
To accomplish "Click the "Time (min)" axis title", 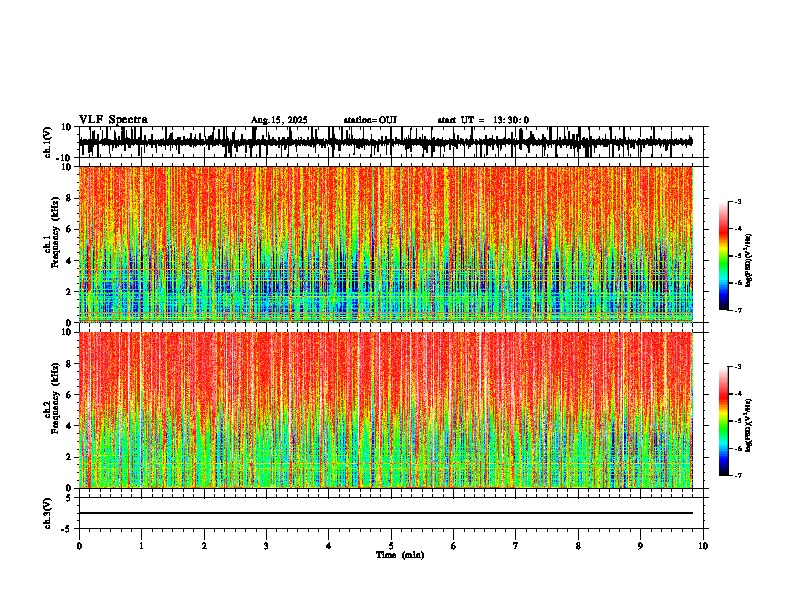I will [400, 555].
